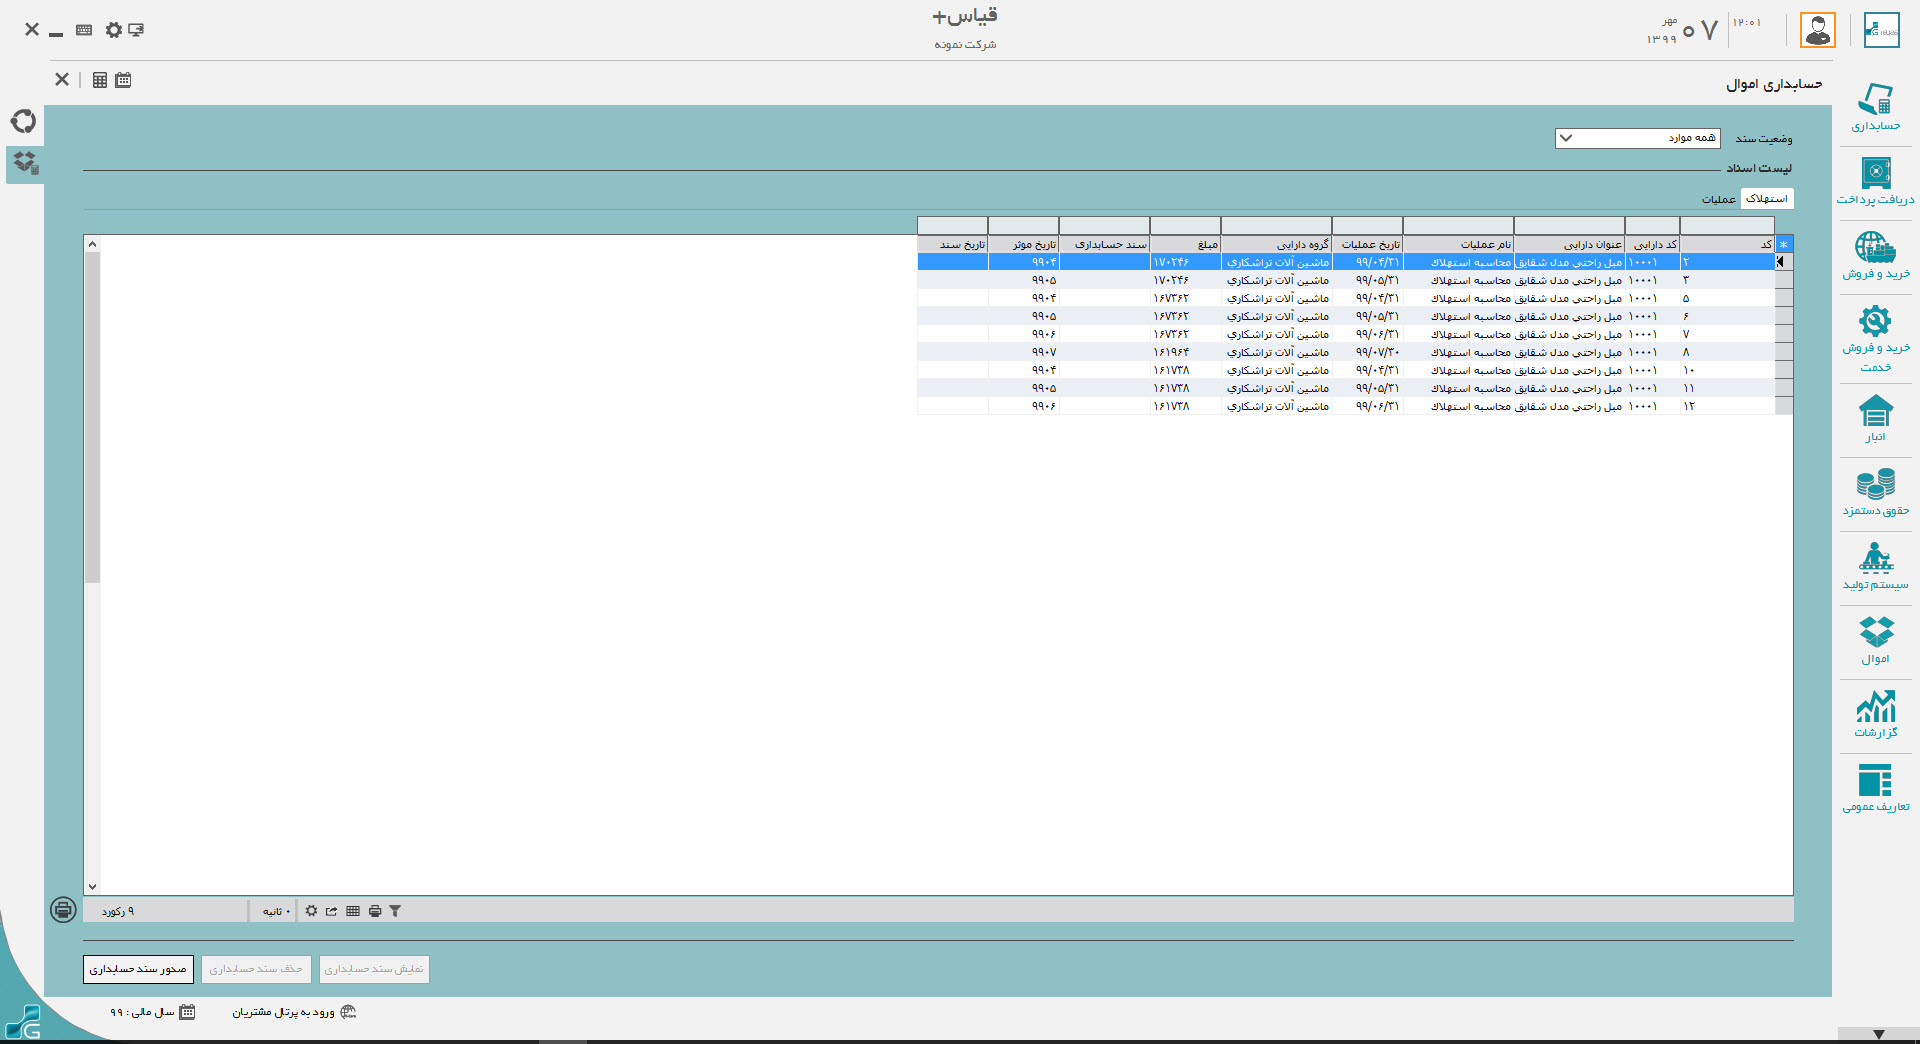Select table row with code ۱۰

point(1355,370)
